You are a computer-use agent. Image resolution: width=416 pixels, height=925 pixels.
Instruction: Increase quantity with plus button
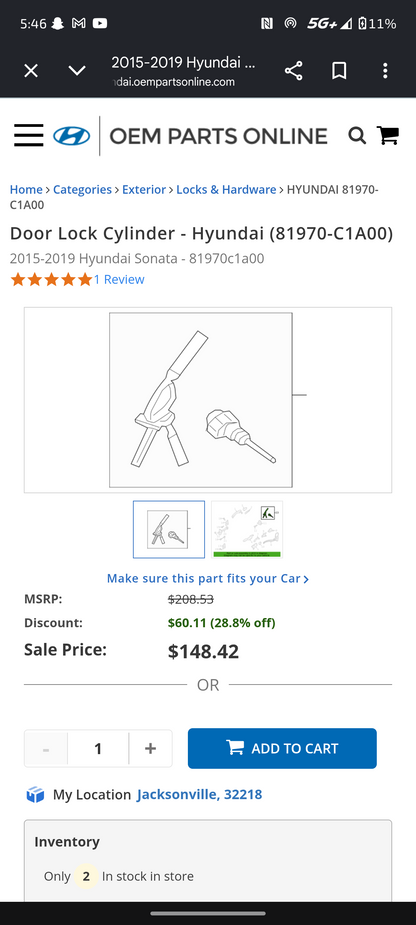tap(150, 749)
